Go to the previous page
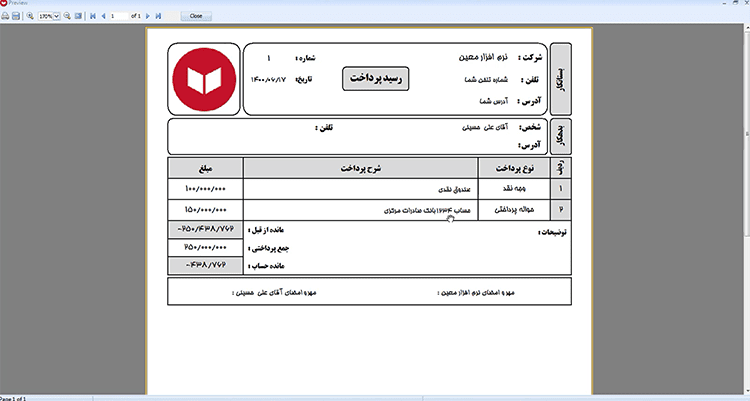 click(103, 16)
